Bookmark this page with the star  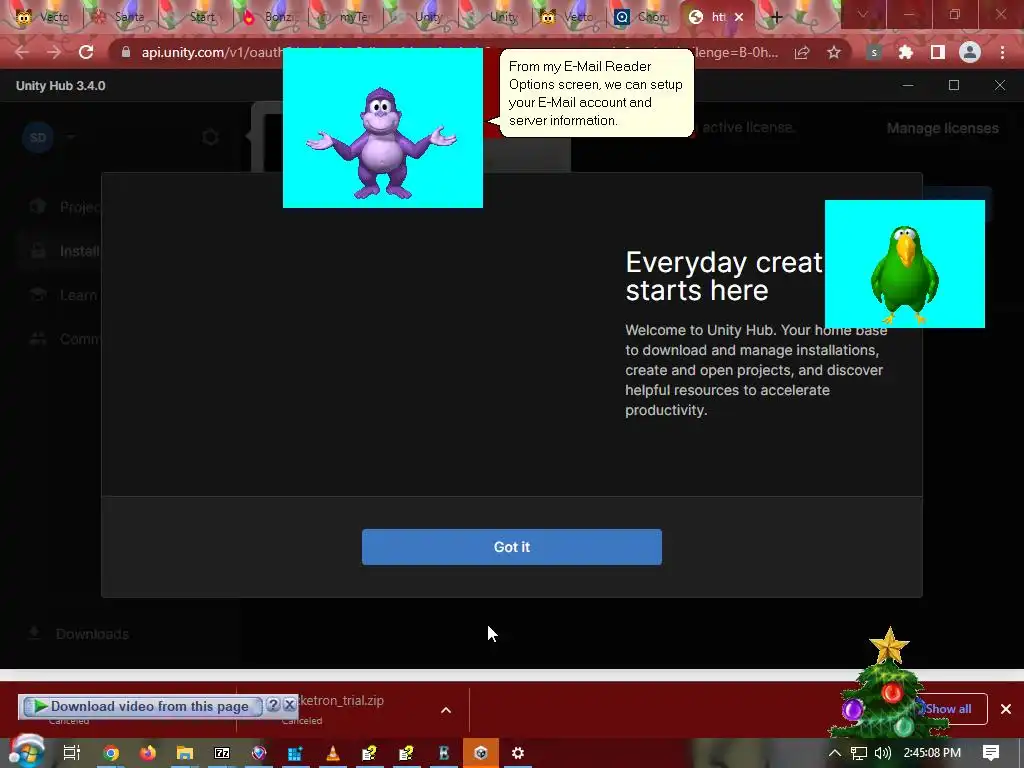pos(834,52)
